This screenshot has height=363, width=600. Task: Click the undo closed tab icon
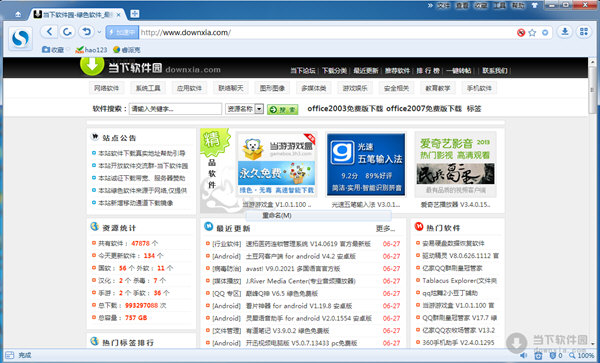tap(87, 32)
